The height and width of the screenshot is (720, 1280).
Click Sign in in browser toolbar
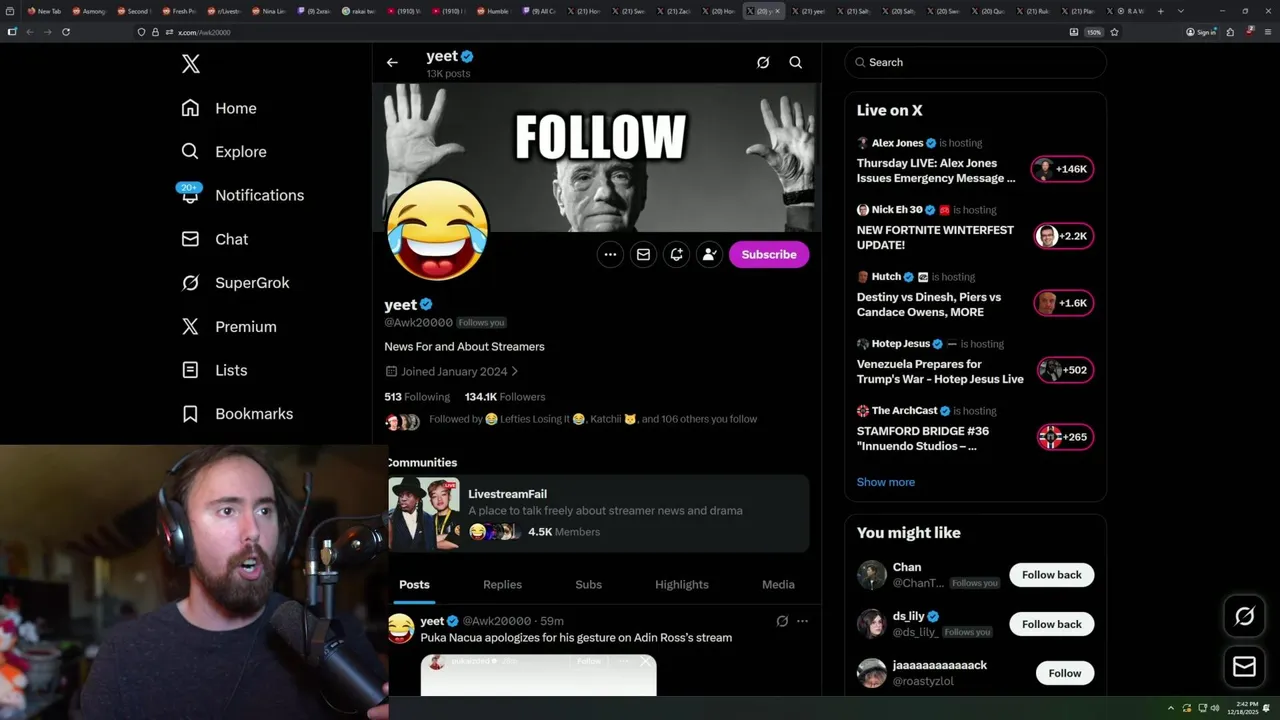click(x=1201, y=32)
